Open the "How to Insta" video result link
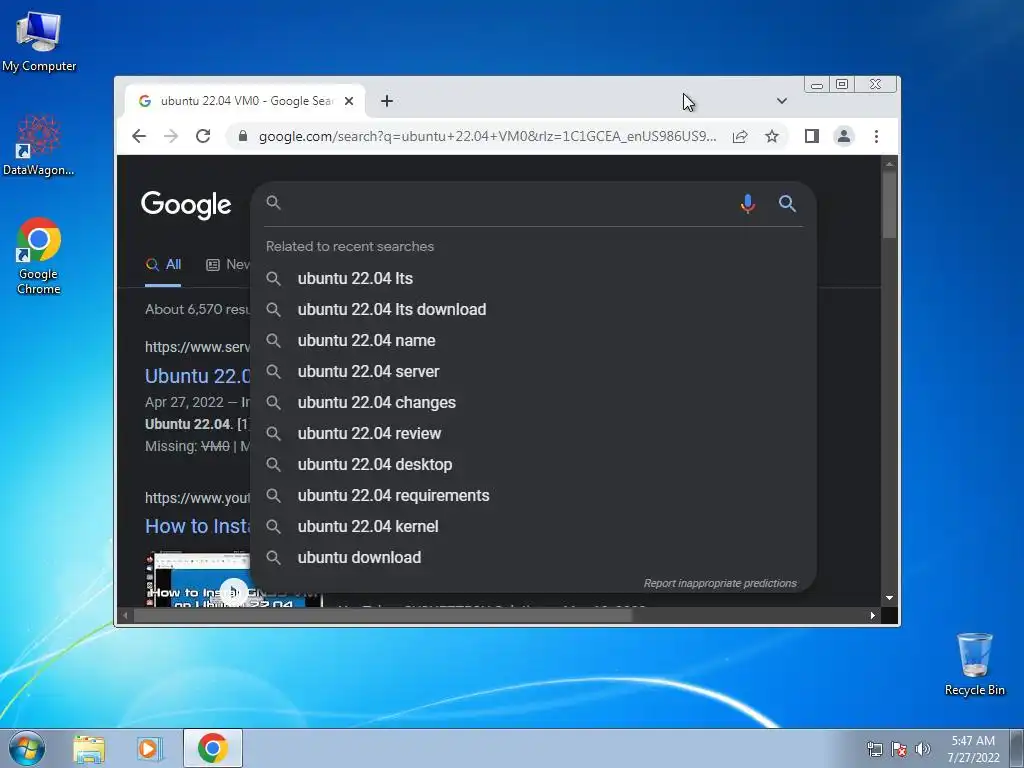Viewport: 1024px width, 768px height. tap(197, 526)
